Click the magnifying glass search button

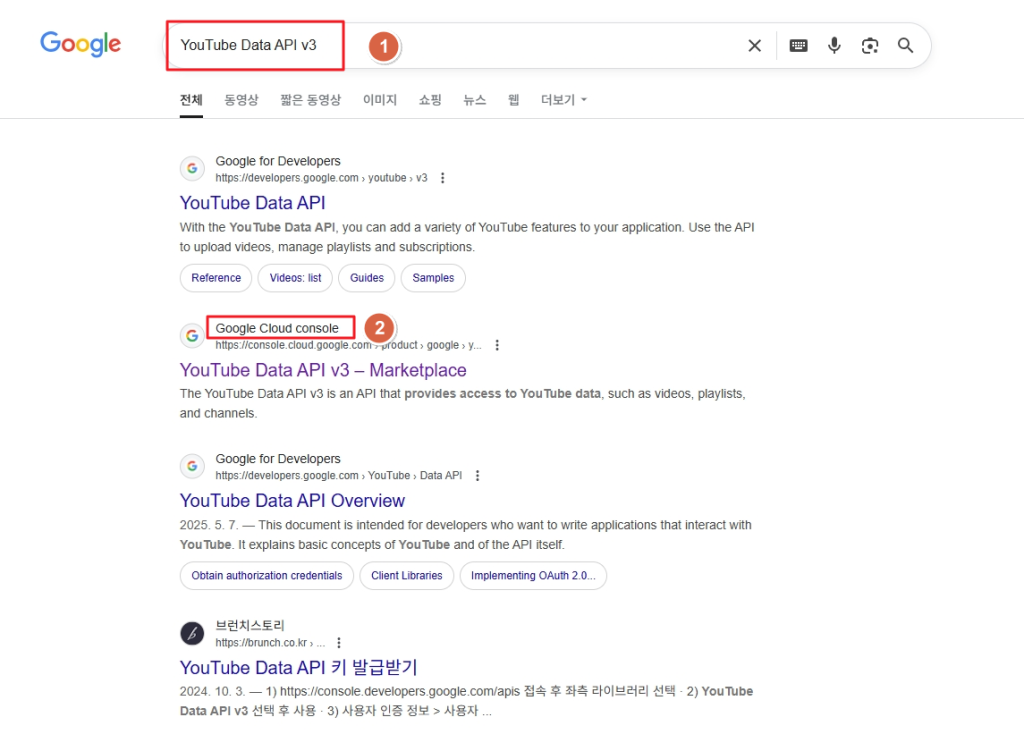906,46
